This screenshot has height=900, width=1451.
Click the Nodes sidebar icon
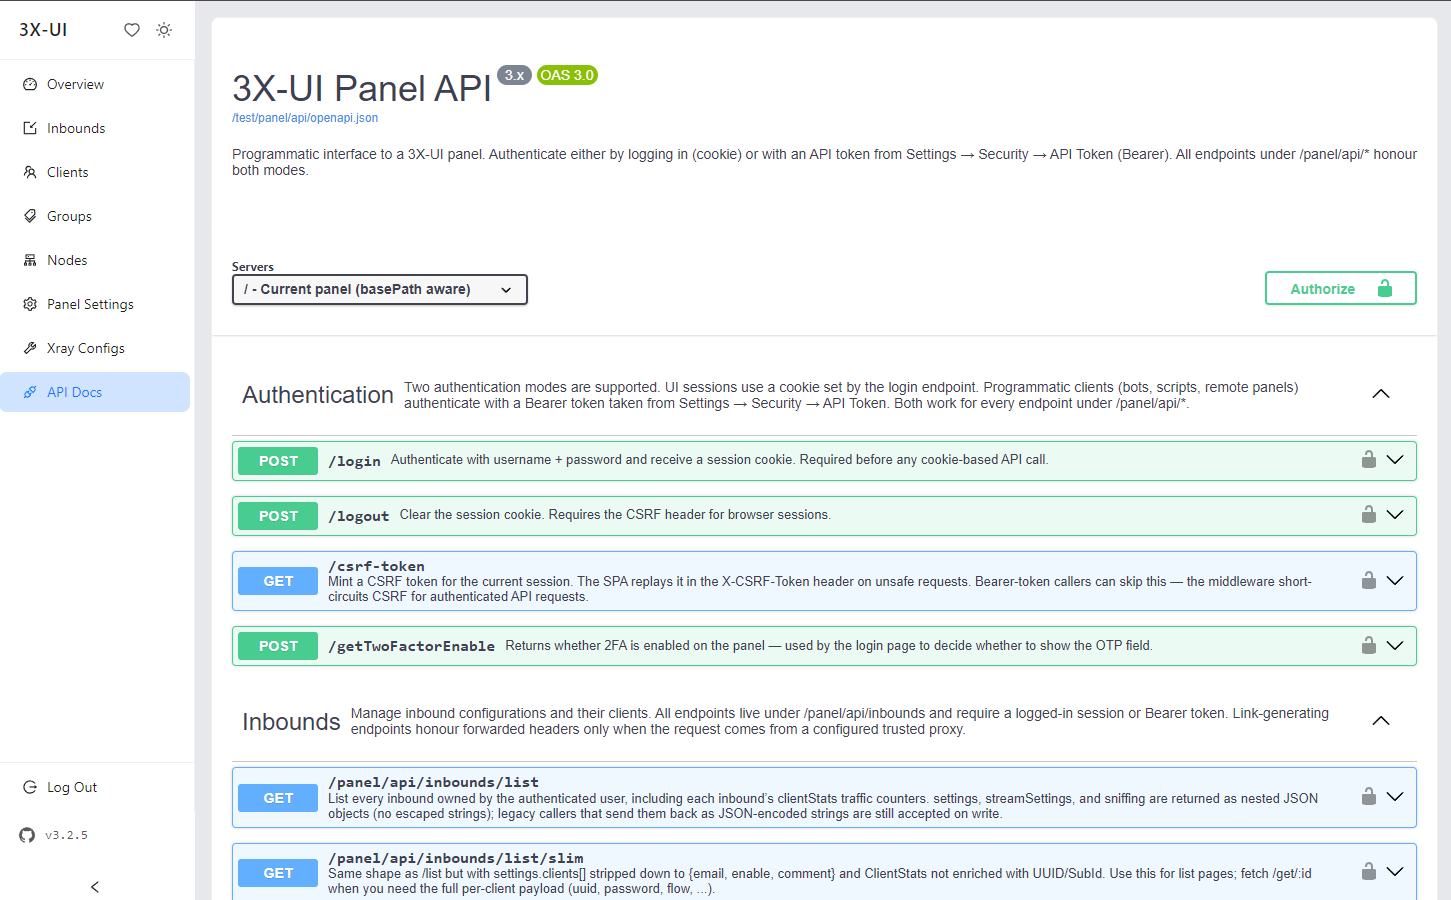(x=30, y=260)
